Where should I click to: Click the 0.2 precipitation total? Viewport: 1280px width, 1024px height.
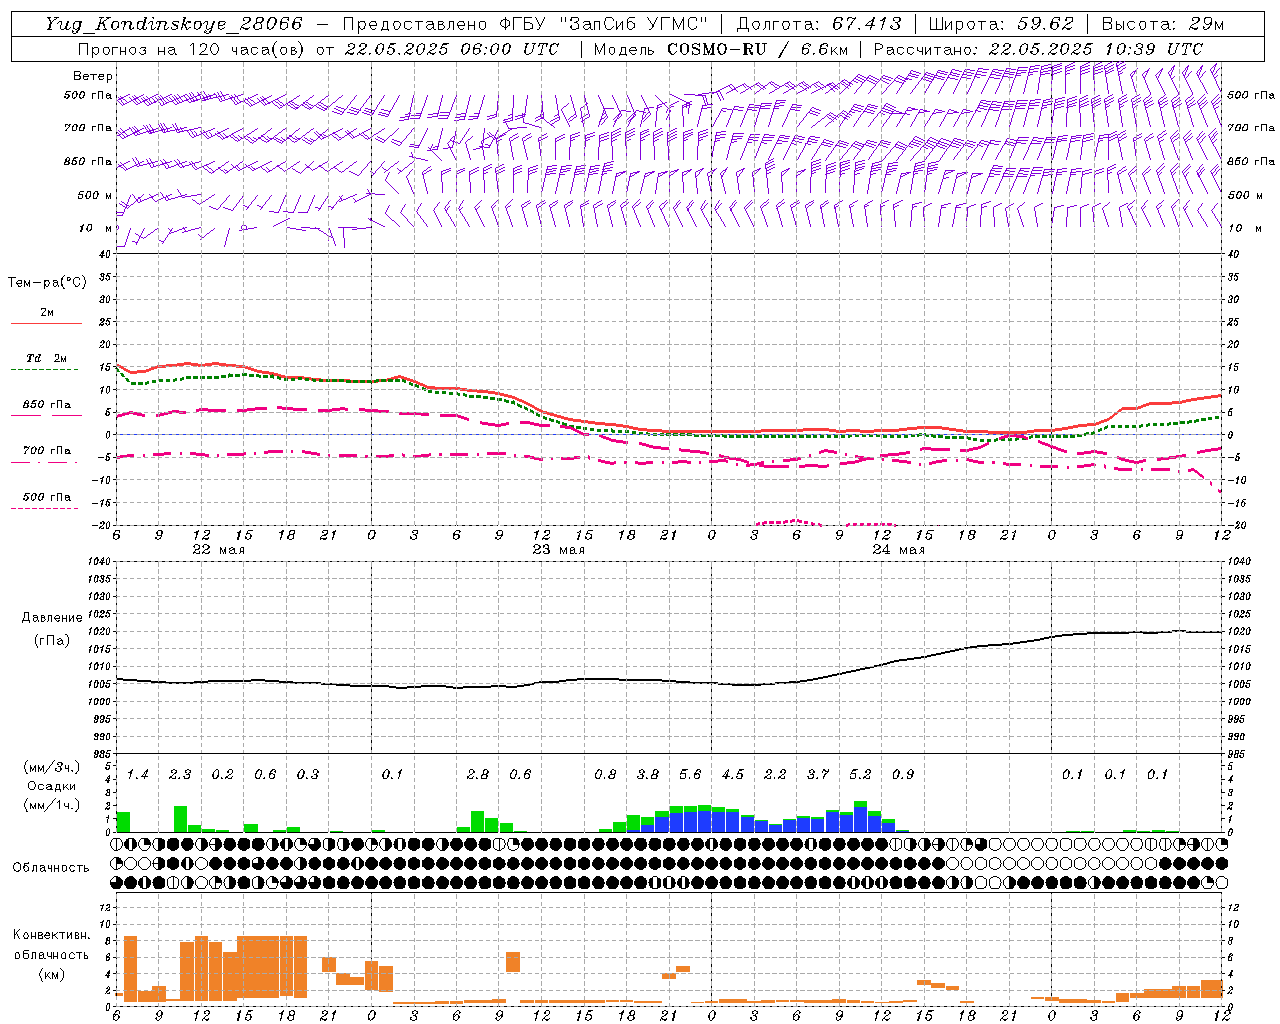click(223, 774)
